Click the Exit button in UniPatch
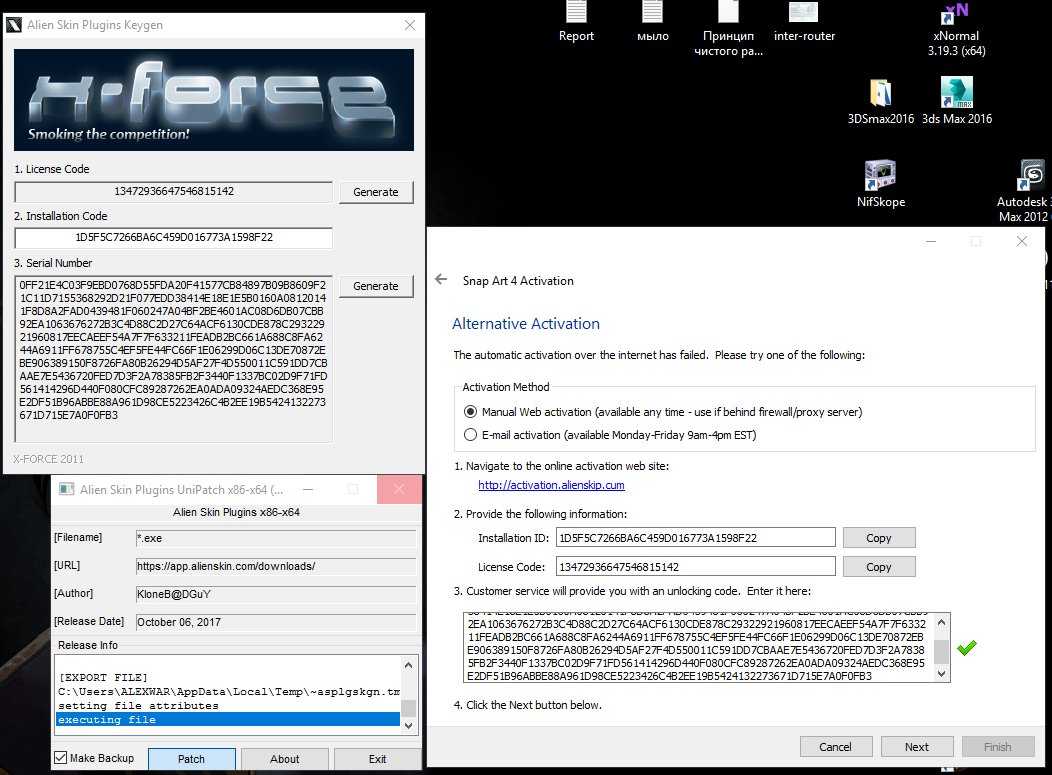The height and width of the screenshot is (775, 1052). [x=377, y=759]
